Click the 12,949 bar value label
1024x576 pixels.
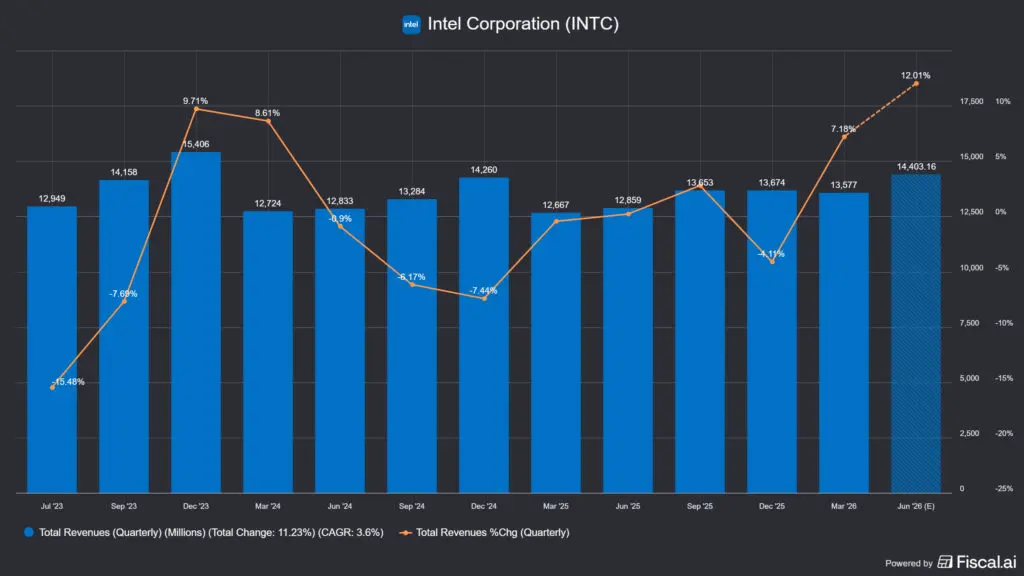[52, 199]
